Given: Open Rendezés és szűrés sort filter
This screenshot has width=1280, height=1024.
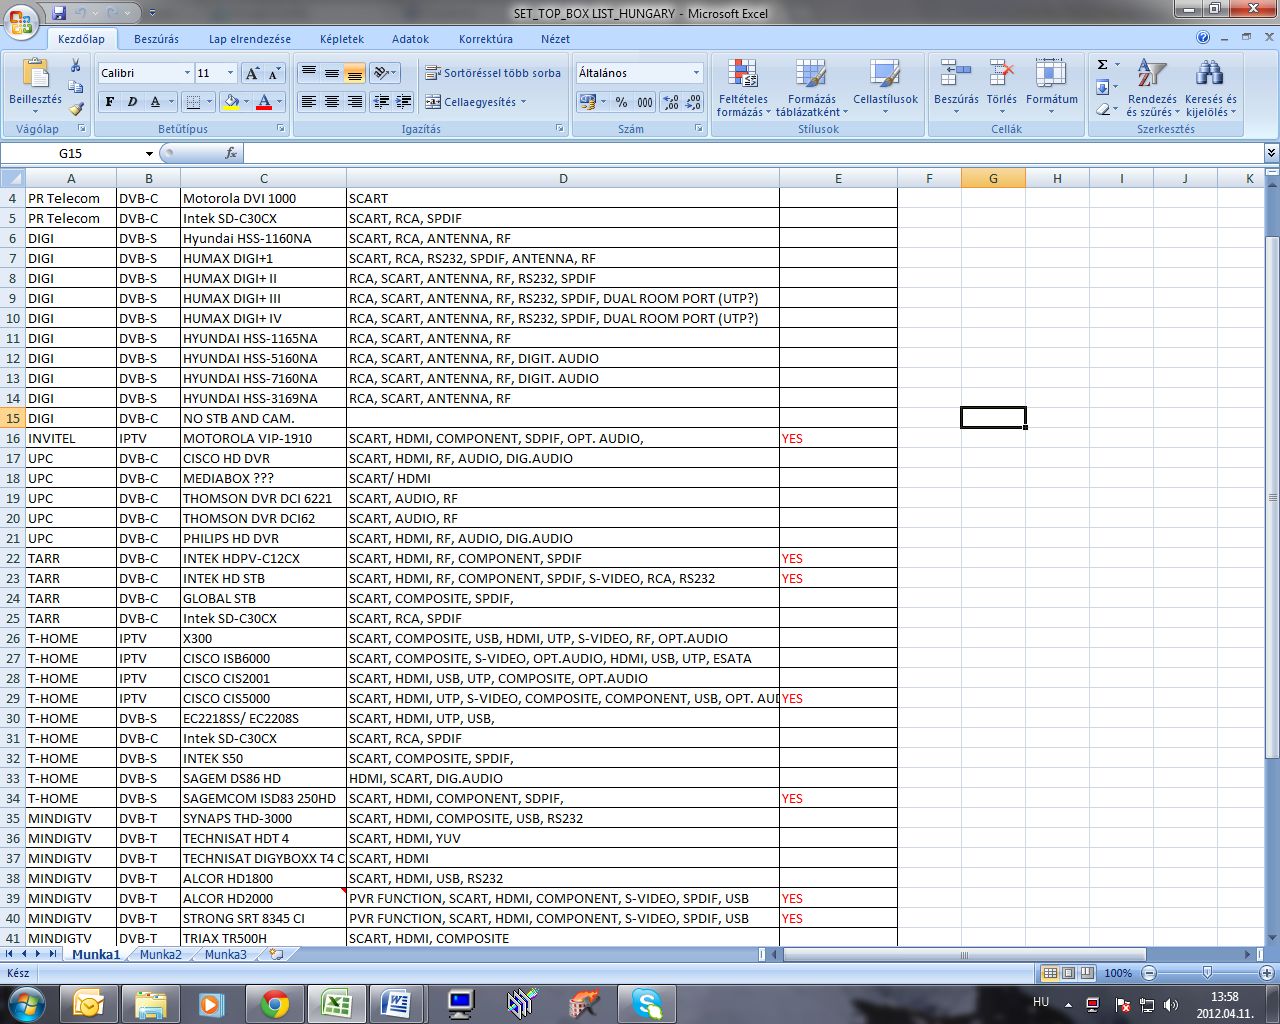Looking at the screenshot, I should pos(1152,88).
